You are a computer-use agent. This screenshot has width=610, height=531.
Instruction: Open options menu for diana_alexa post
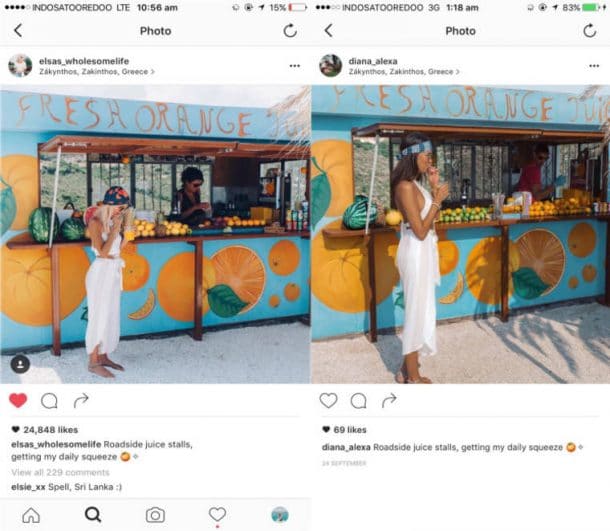point(594,66)
